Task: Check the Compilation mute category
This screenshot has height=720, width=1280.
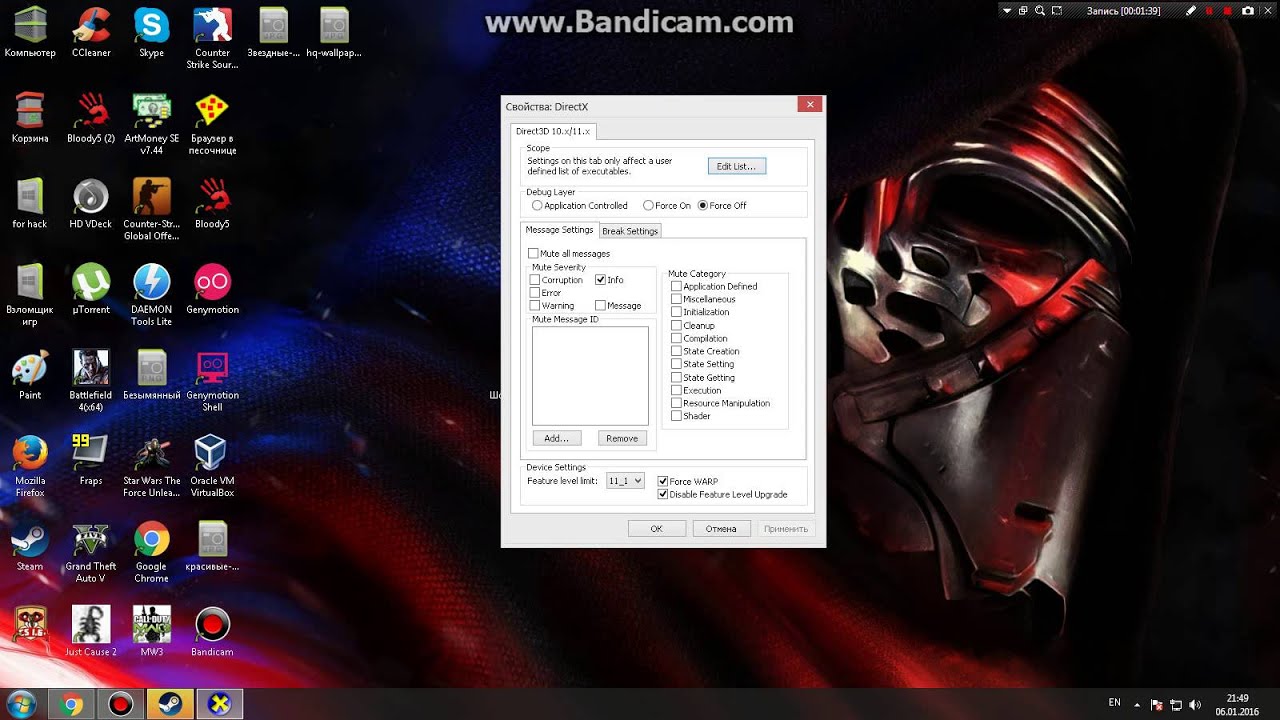Action: coord(677,338)
